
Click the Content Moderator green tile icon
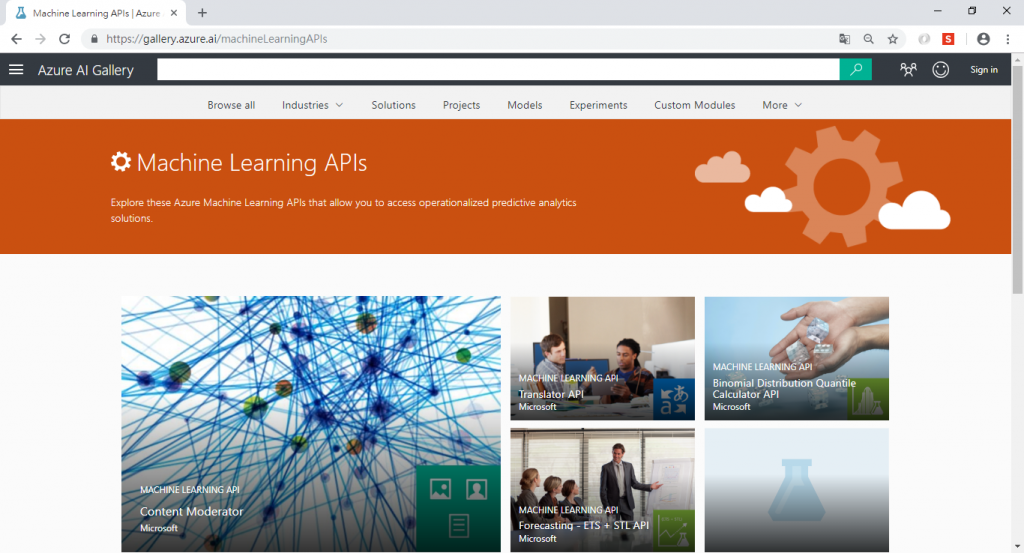[x=458, y=509]
